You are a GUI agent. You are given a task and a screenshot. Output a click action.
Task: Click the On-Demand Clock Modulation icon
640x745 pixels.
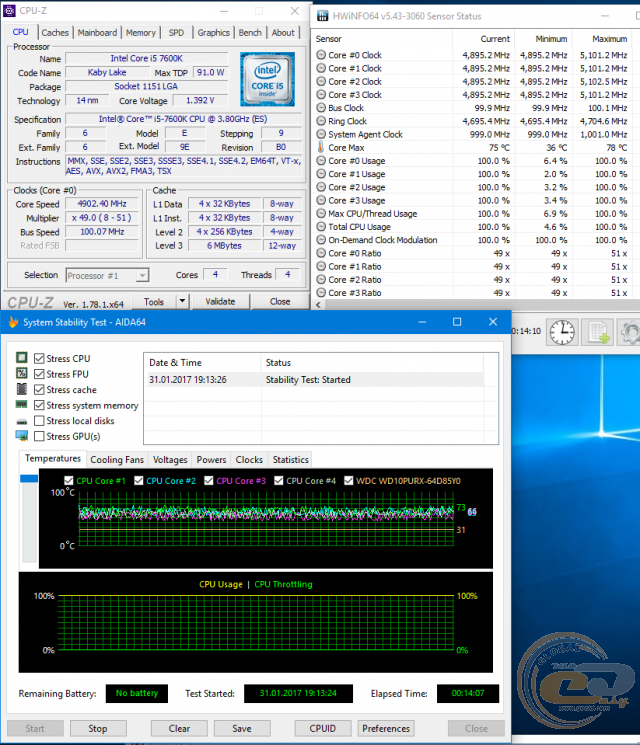point(321,240)
